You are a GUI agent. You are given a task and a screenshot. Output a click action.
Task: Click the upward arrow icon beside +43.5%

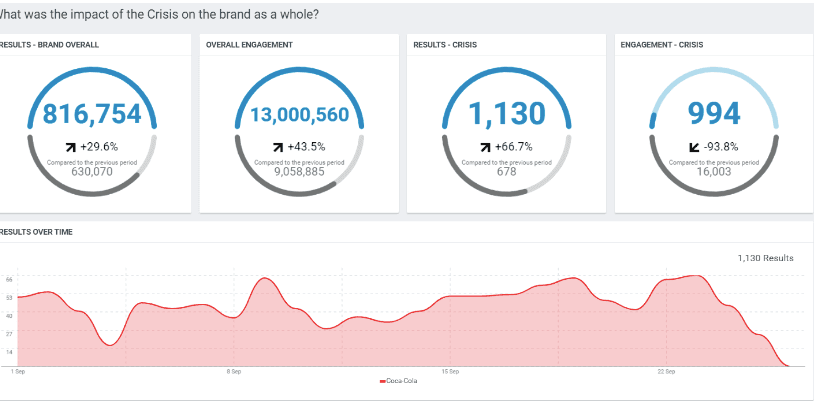point(277,146)
